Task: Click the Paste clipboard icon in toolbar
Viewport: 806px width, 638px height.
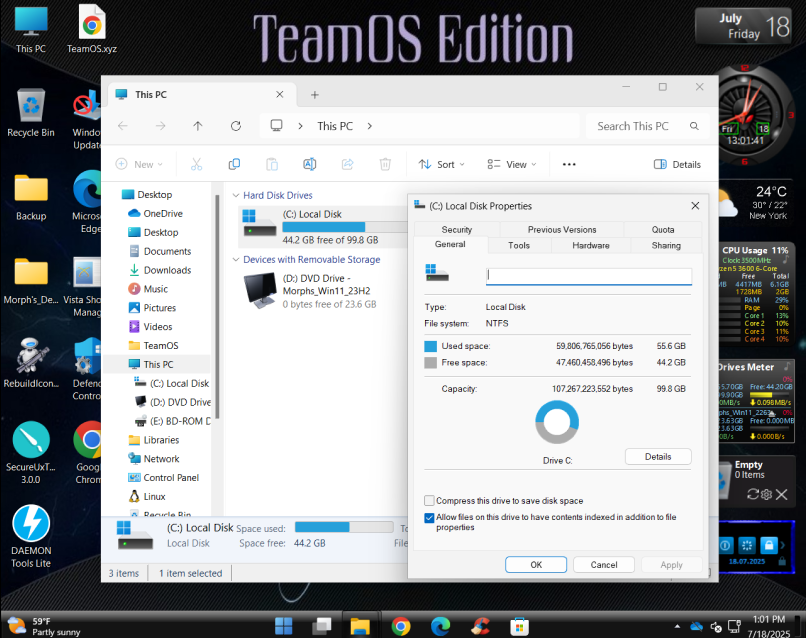Action: [x=272, y=165]
